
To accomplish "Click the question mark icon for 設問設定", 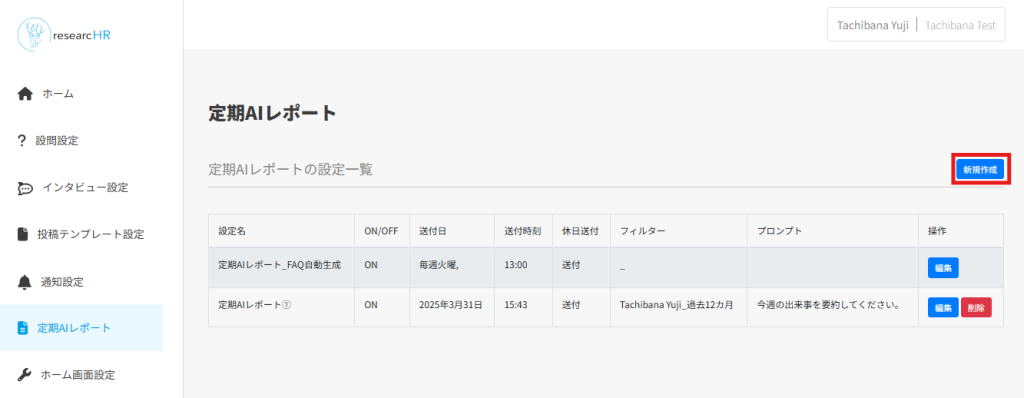I will tap(22, 141).
